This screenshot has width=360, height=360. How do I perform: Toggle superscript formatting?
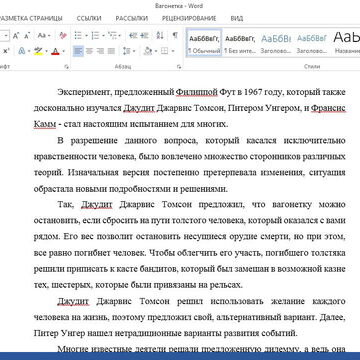[x=6, y=51]
